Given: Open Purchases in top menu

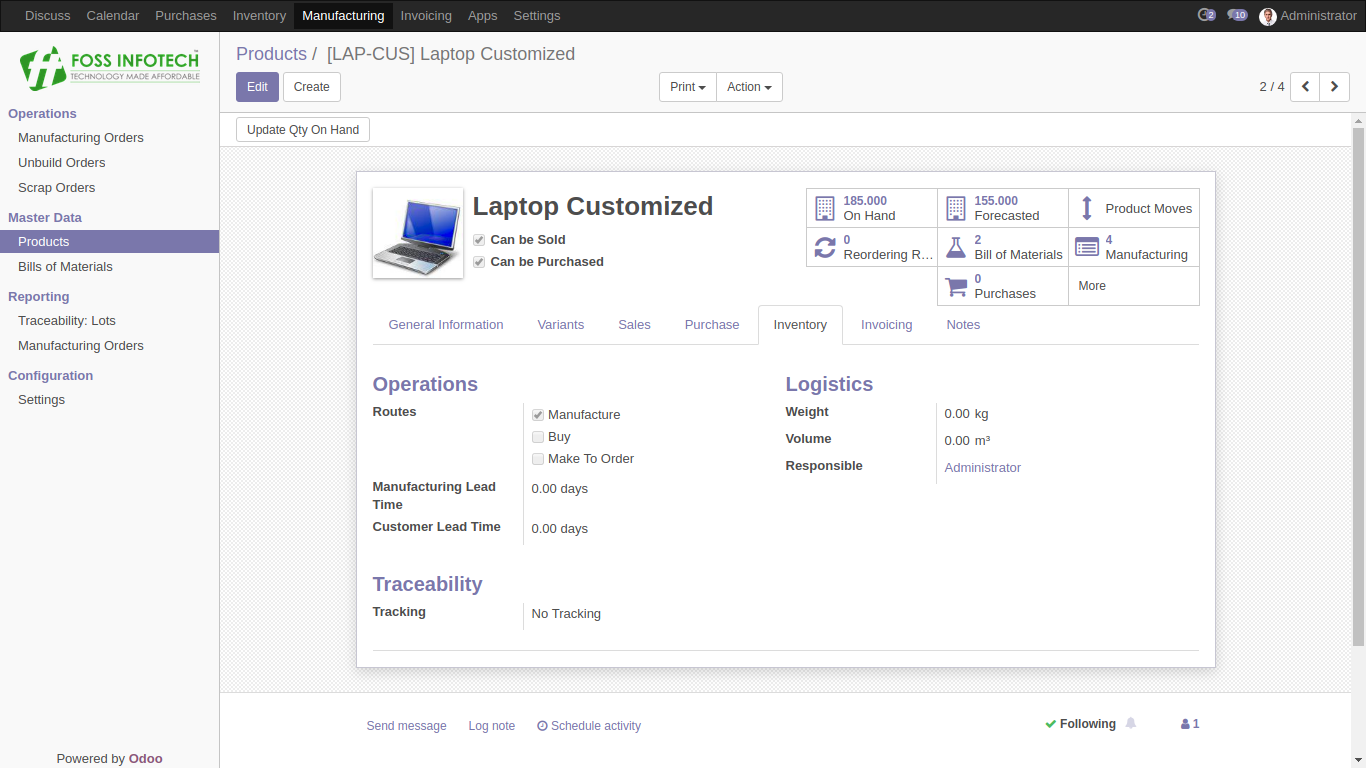Looking at the screenshot, I should click(x=186, y=16).
